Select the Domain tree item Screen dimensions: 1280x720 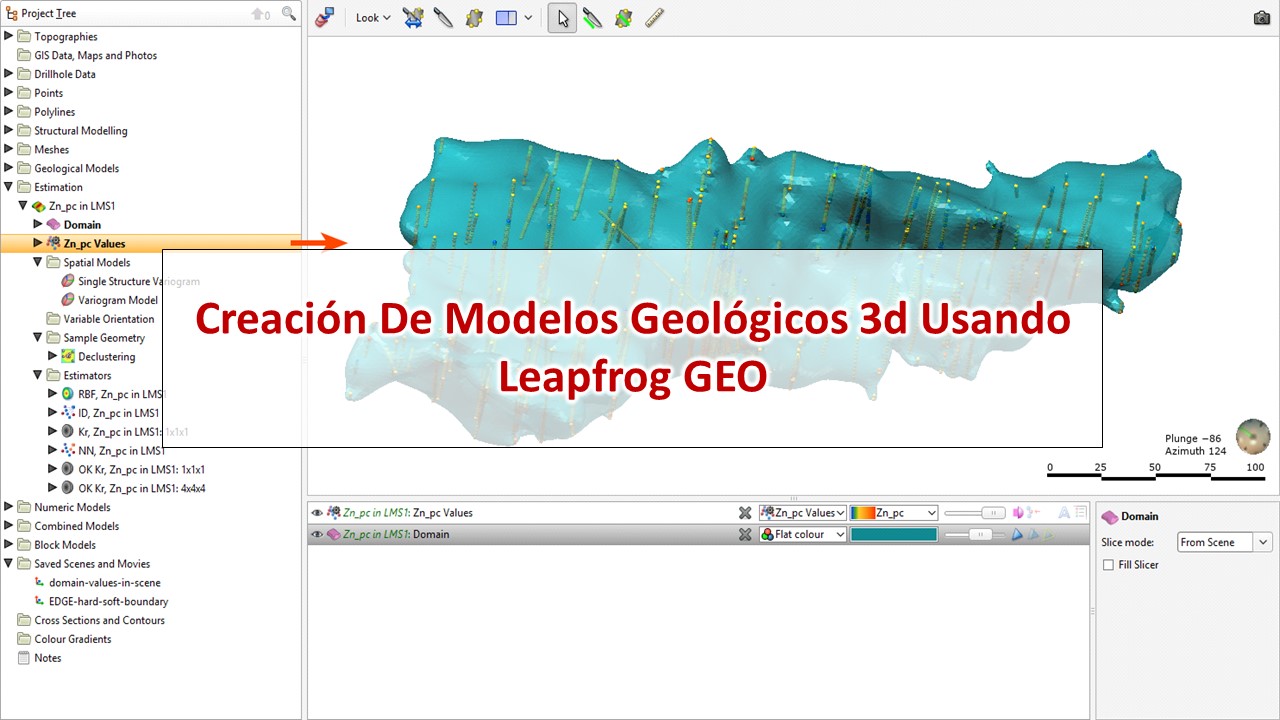click(82, 225)
